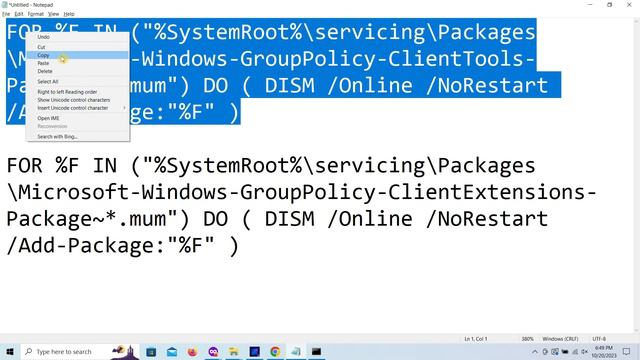Image resolution: width=640 pixels, height=360 pixels.
Task: Open Firefox from taskbar
Action: pyautogui.click(x=192, y=351)
